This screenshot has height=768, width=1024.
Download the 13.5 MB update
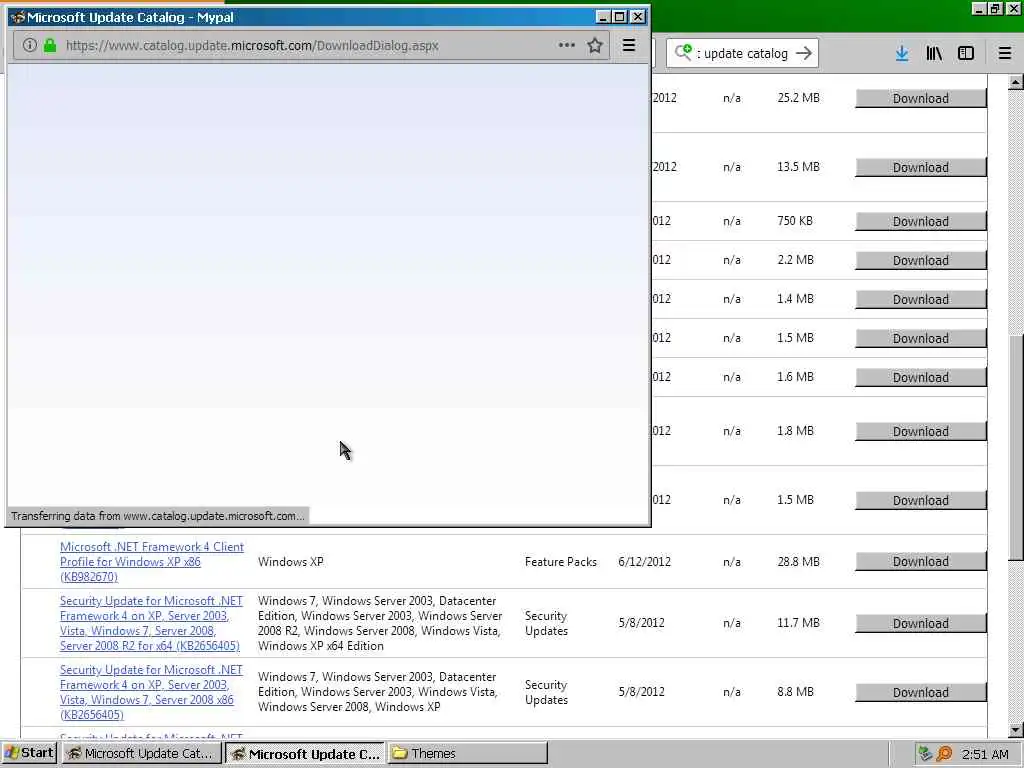click(x=920, y=168)
